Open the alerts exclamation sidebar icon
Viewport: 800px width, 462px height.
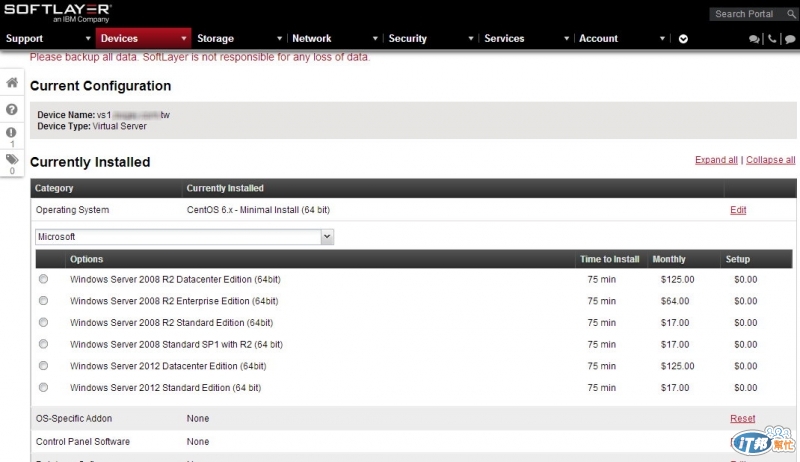coord(11,133)
